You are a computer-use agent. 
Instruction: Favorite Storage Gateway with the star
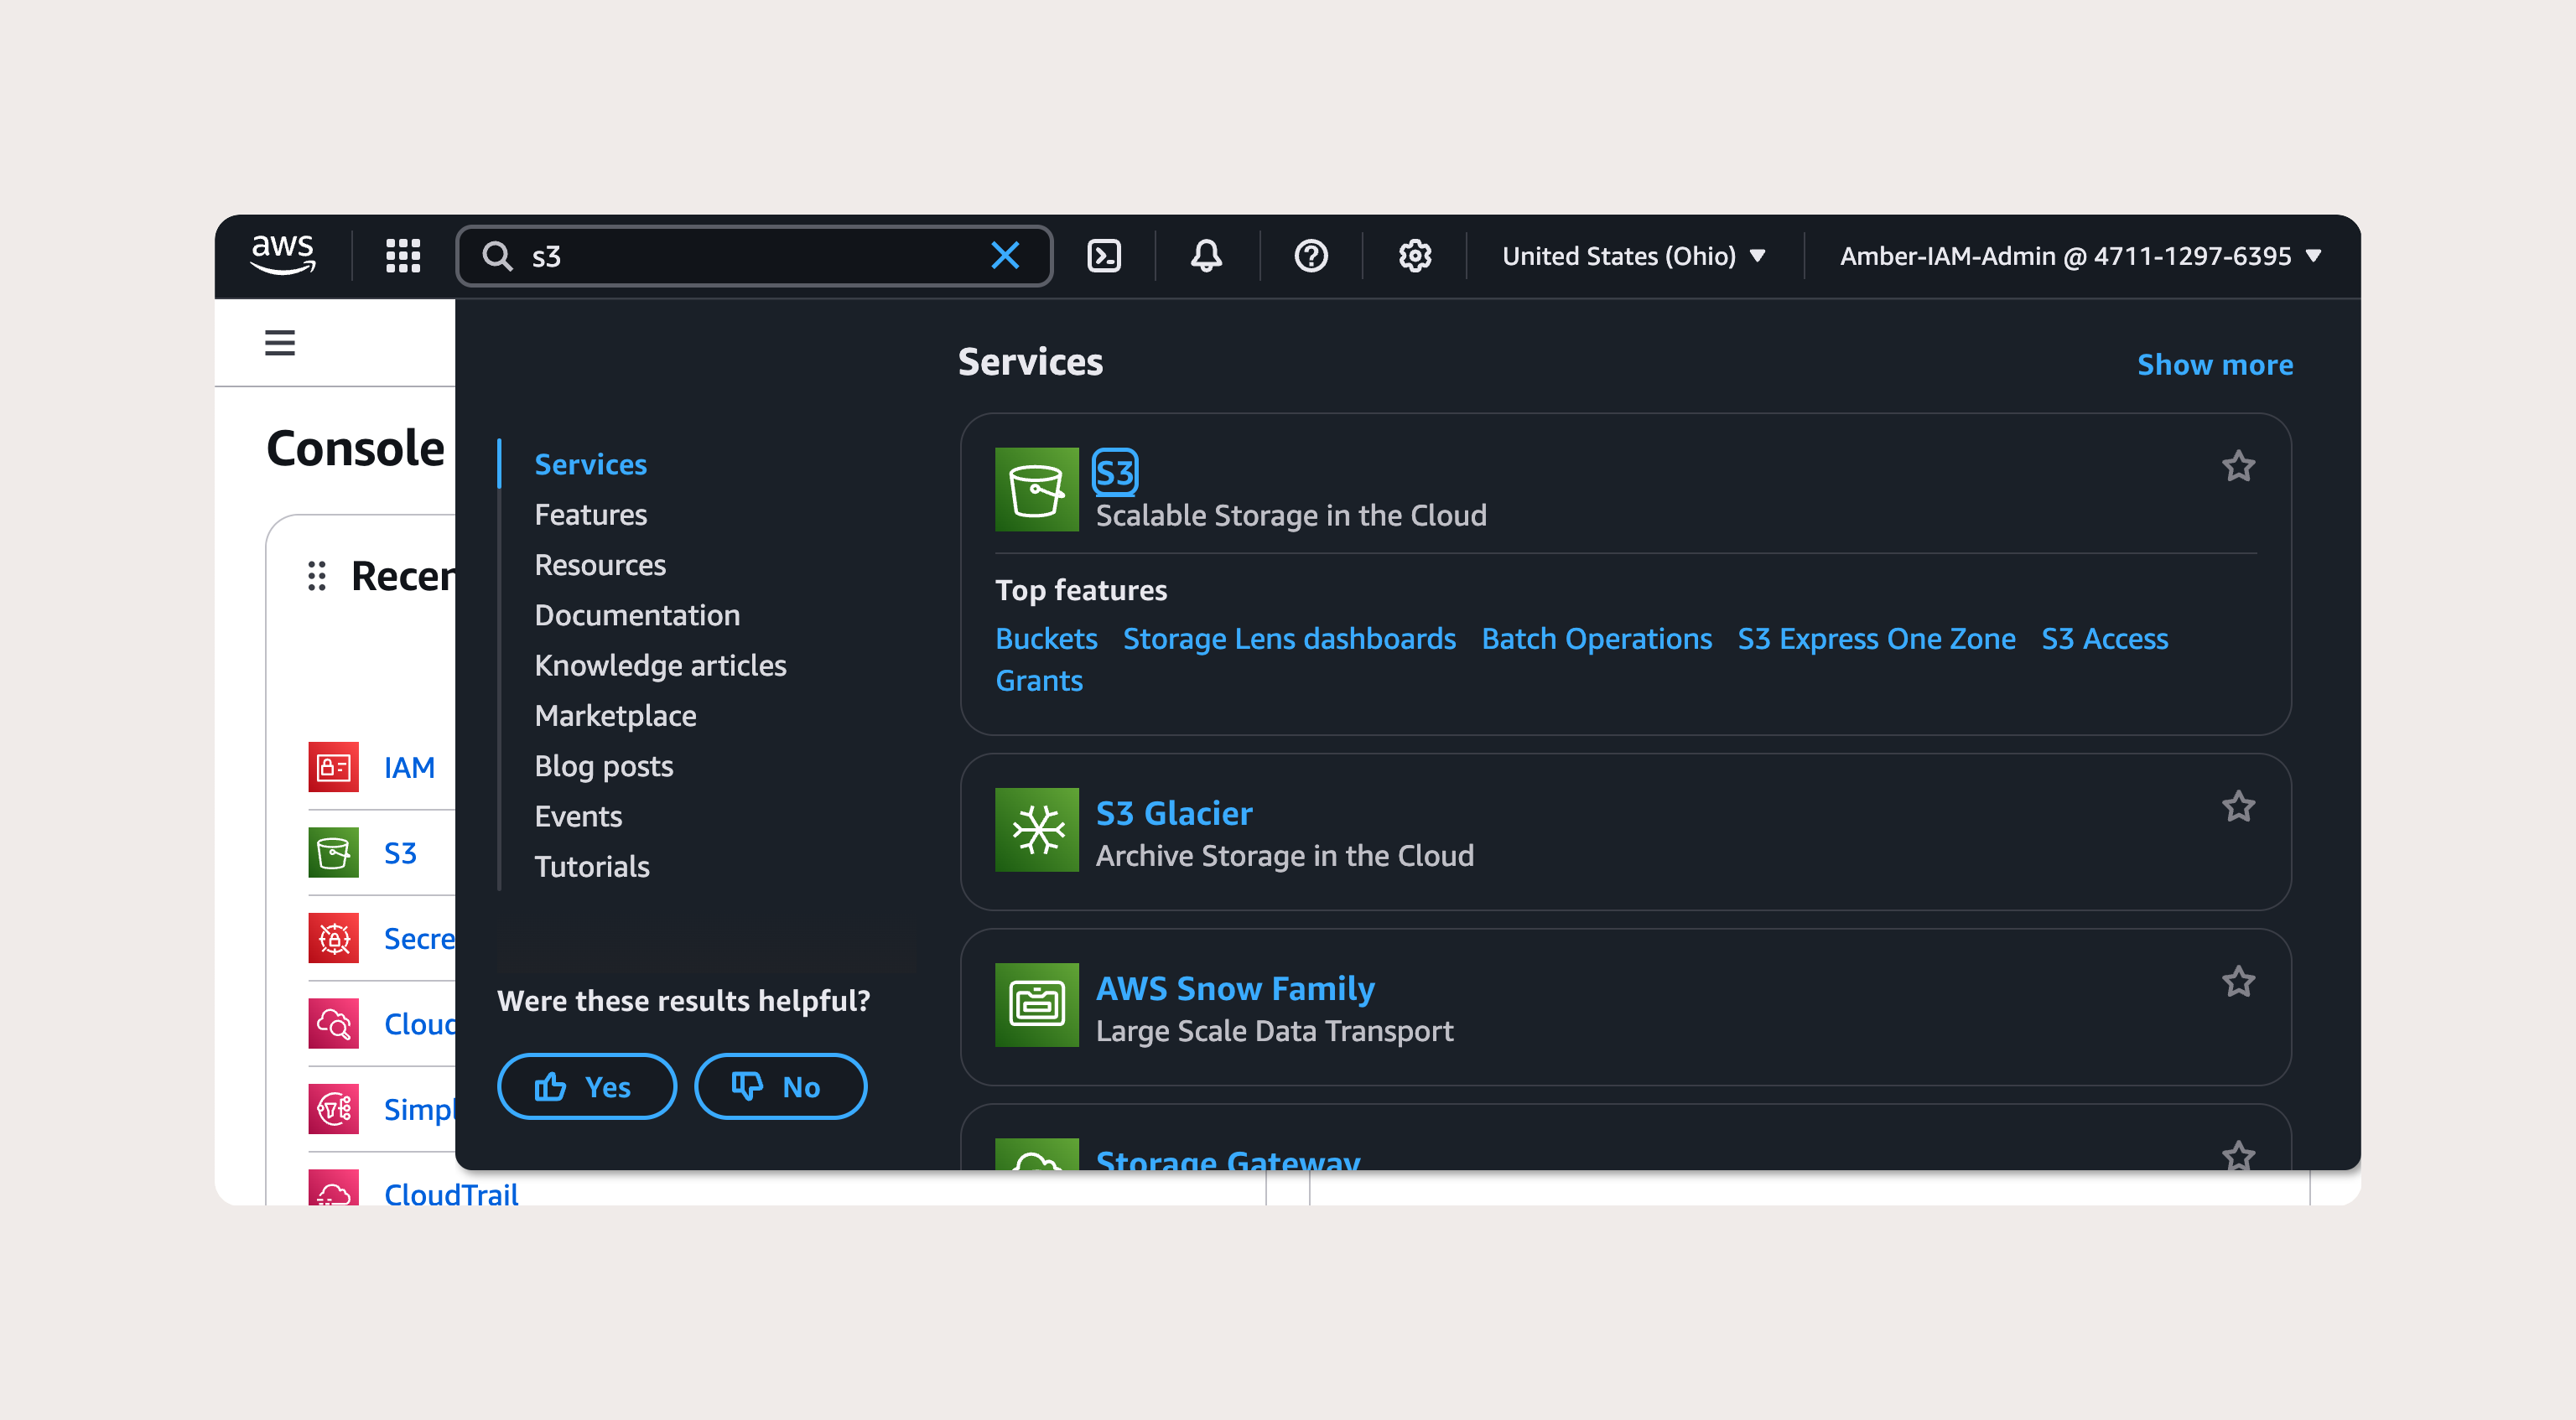2239,1154
